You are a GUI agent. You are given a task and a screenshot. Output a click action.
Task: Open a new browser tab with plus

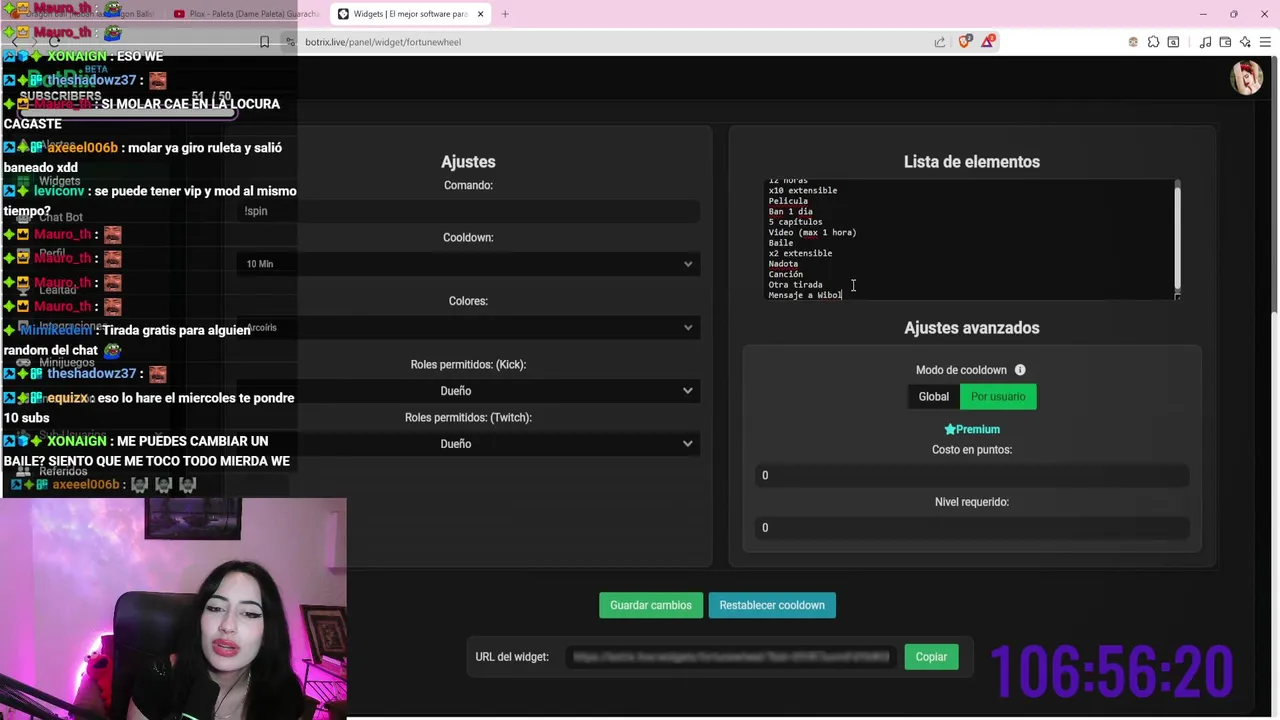[505, 14]
